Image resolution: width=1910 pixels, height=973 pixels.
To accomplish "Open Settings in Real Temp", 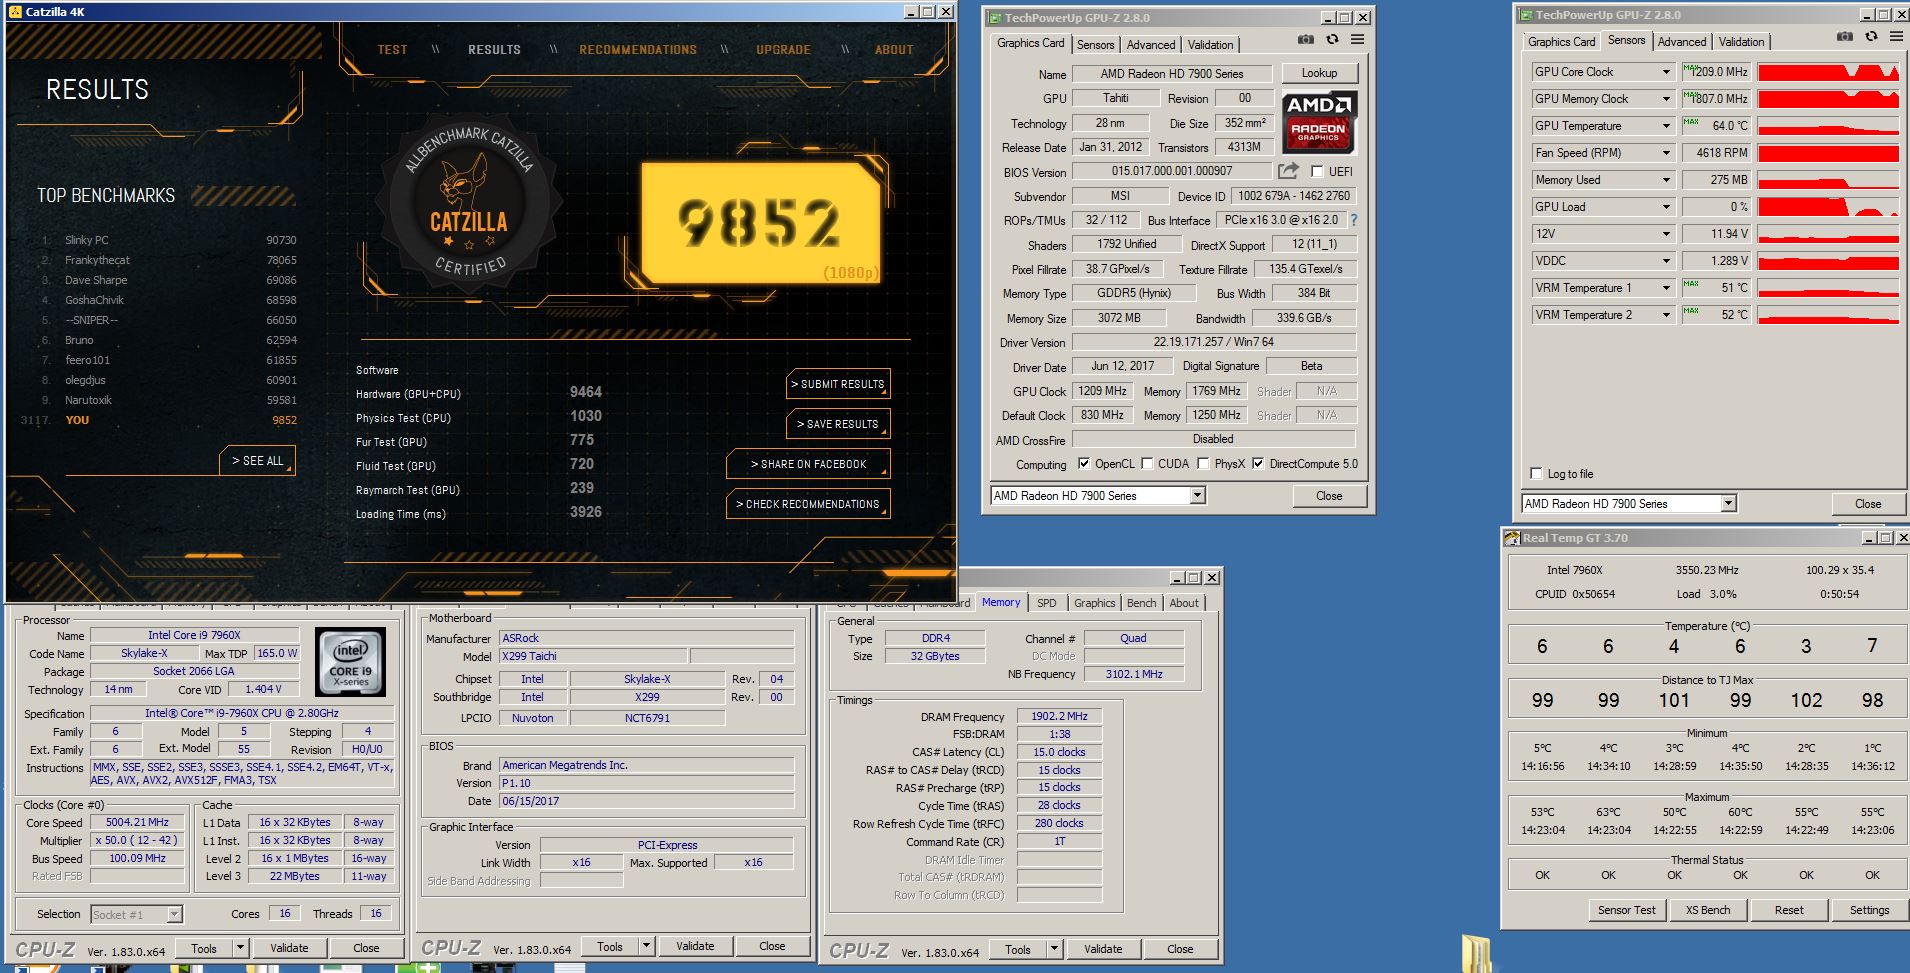I will [1869, 910].
